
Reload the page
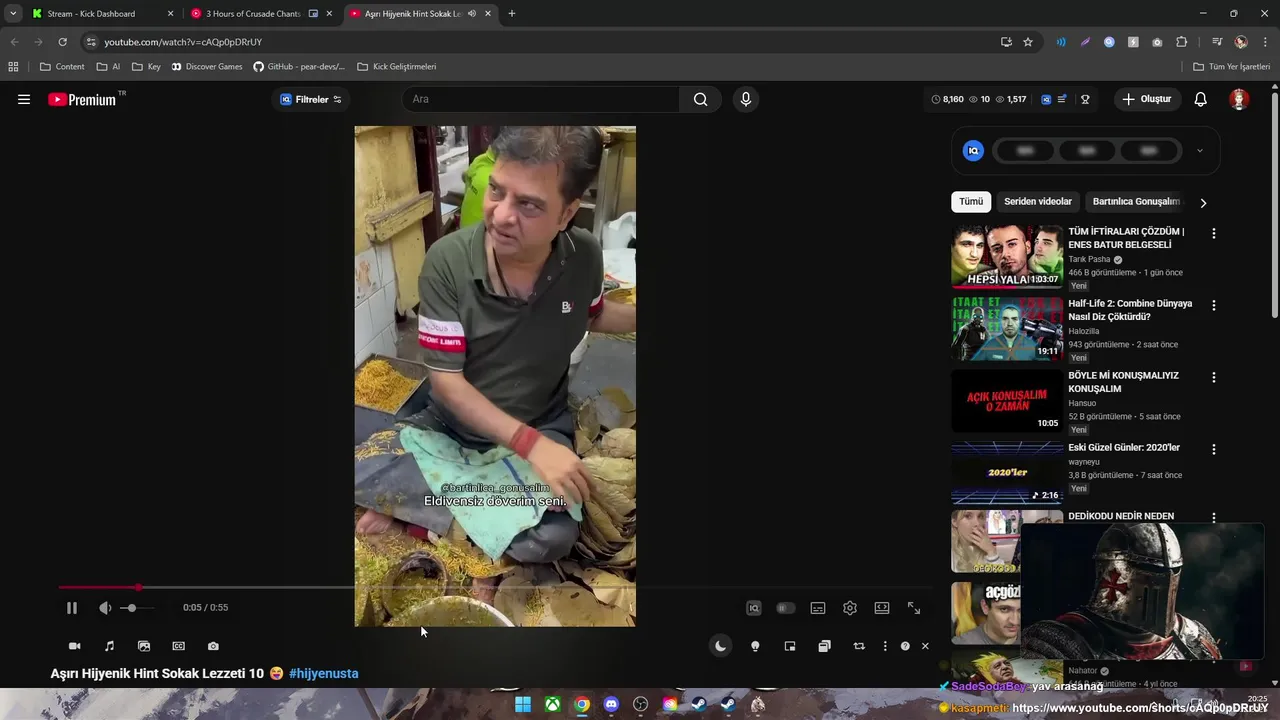pos(62,42)
